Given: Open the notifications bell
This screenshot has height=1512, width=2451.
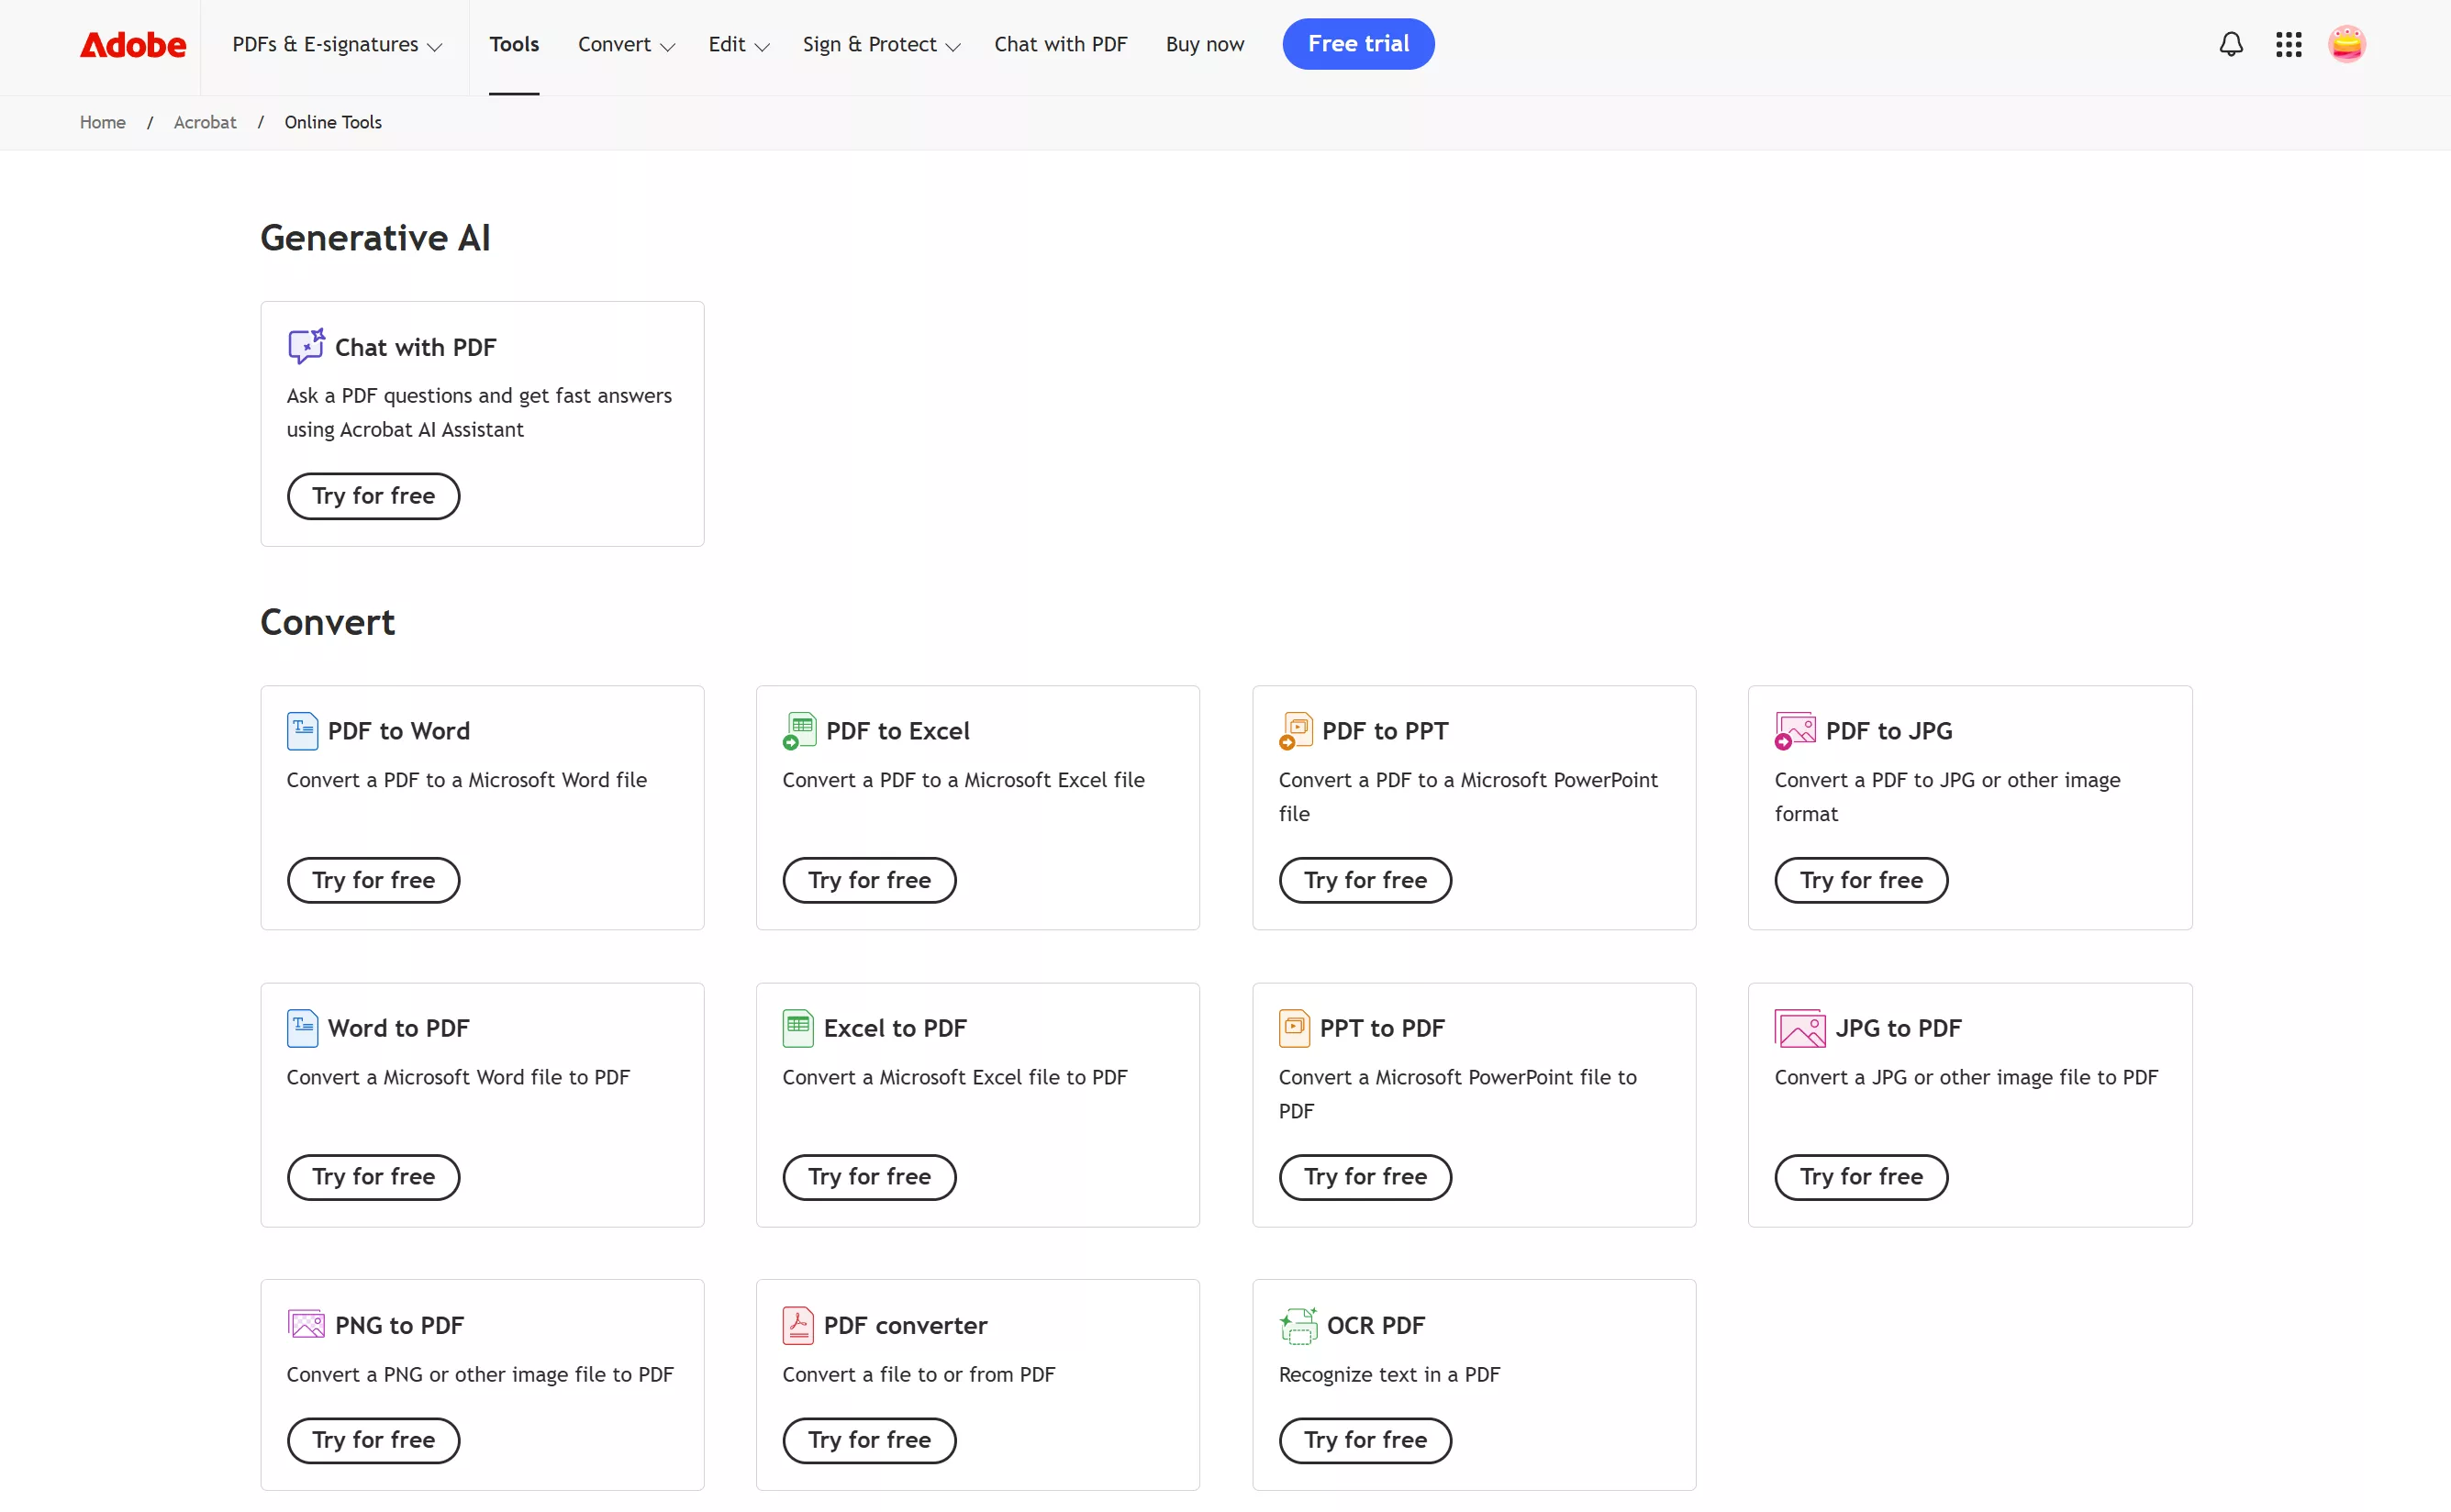Looking at the screenshot, I should tap(2231, 44).
